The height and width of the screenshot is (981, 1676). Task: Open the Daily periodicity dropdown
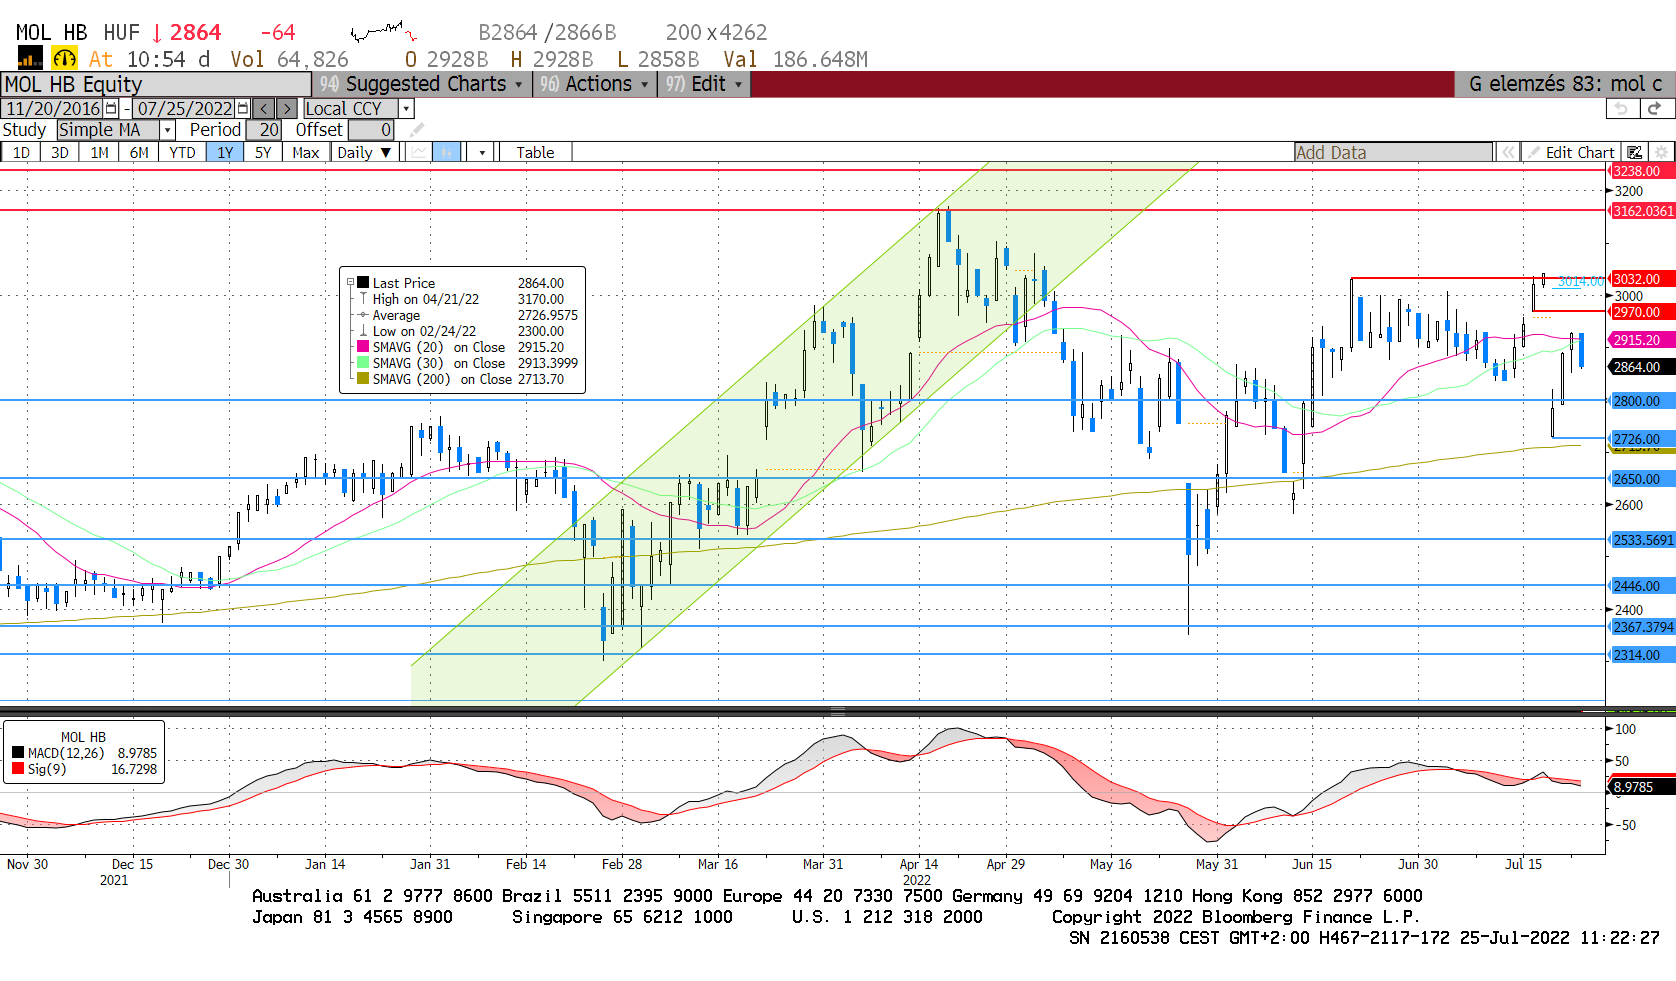(364, 152)
